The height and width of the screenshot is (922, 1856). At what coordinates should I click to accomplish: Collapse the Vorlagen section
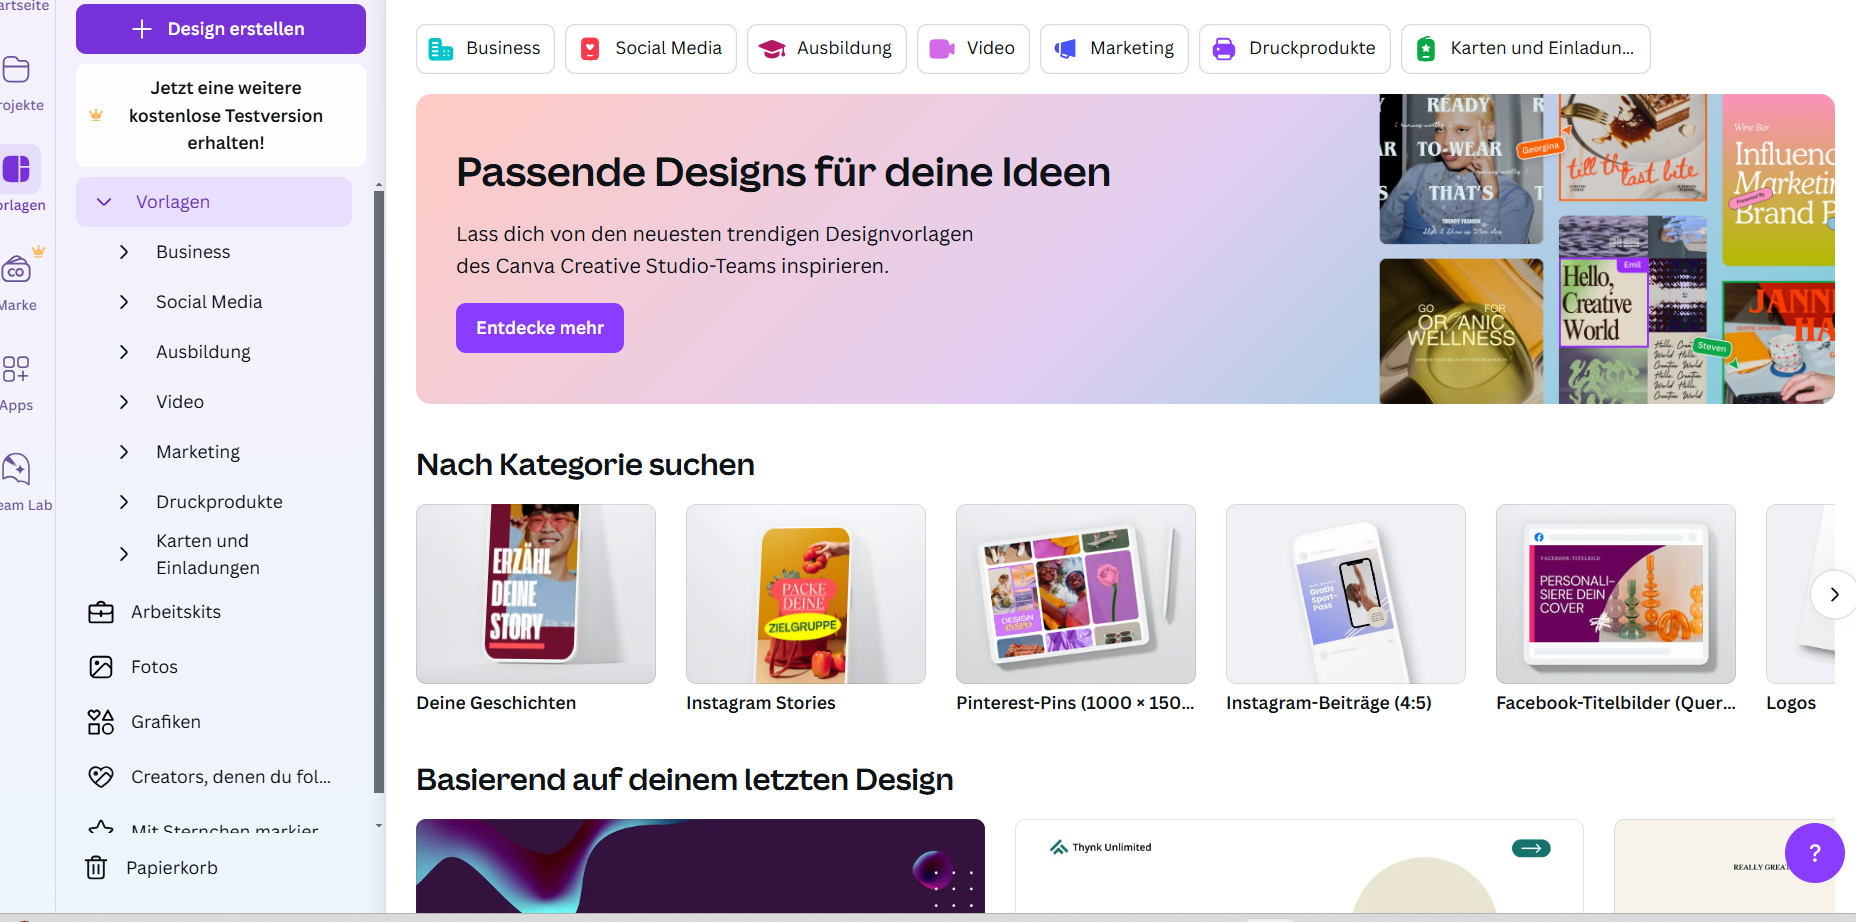pyautogui.click(x=104, y=202)
